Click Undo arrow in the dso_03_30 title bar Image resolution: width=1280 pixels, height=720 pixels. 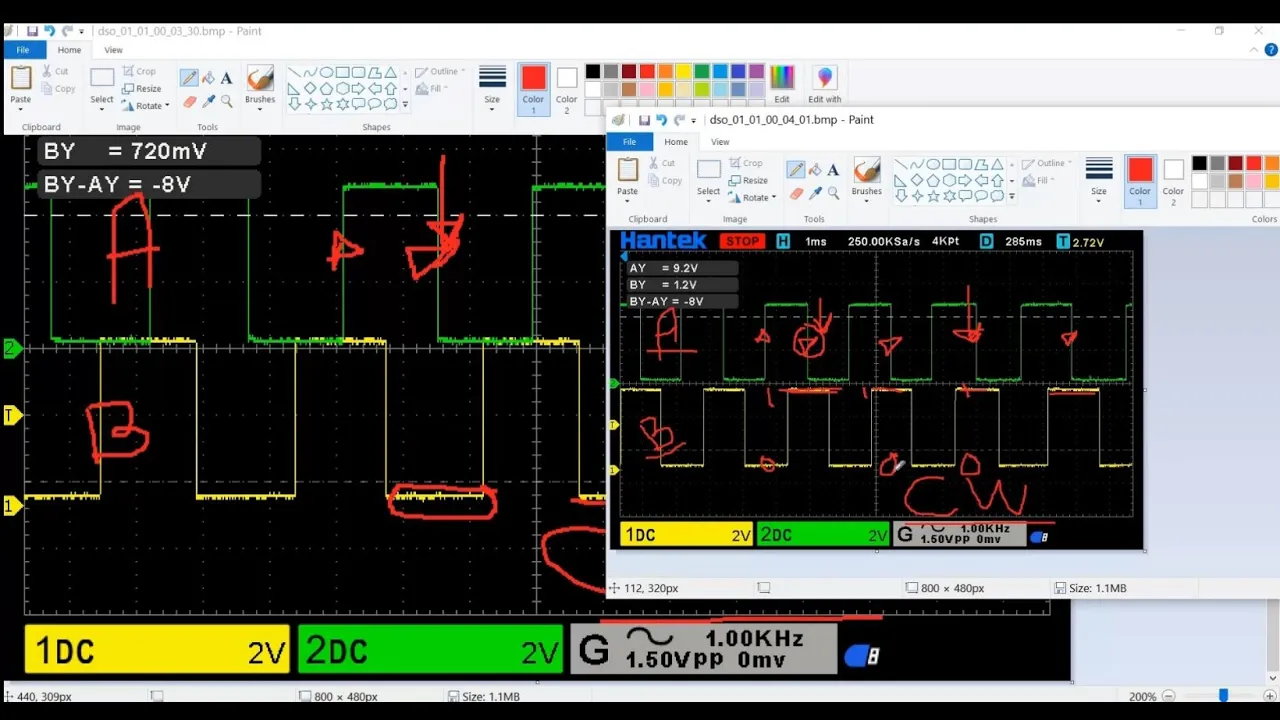coord(49,31)
